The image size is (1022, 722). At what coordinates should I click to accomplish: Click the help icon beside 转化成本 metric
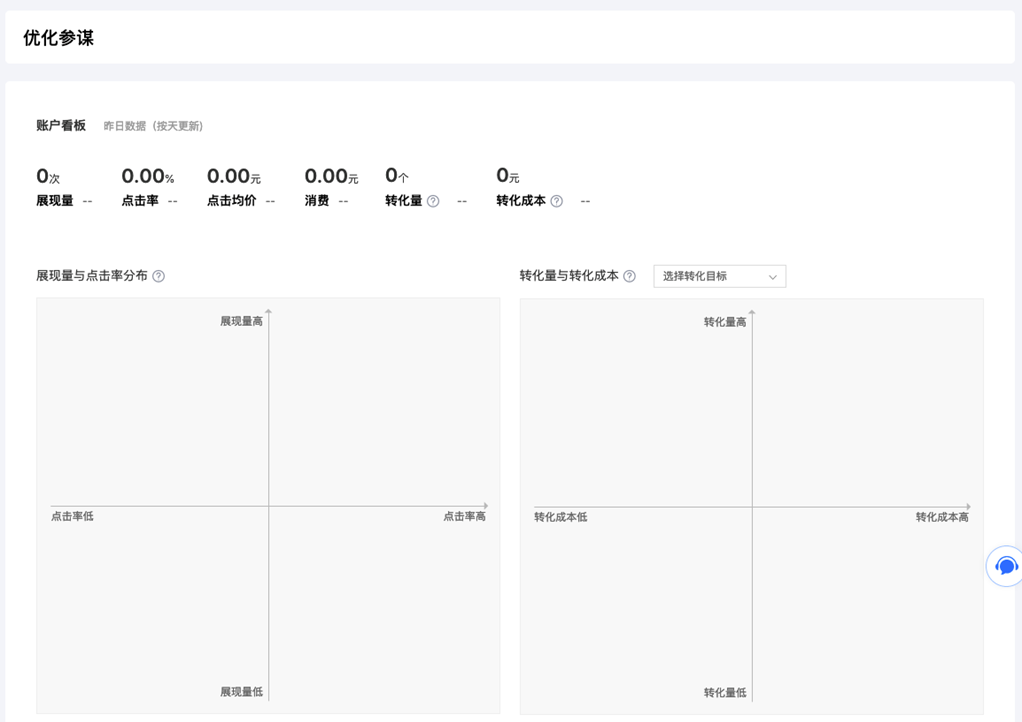click(557, 201)
